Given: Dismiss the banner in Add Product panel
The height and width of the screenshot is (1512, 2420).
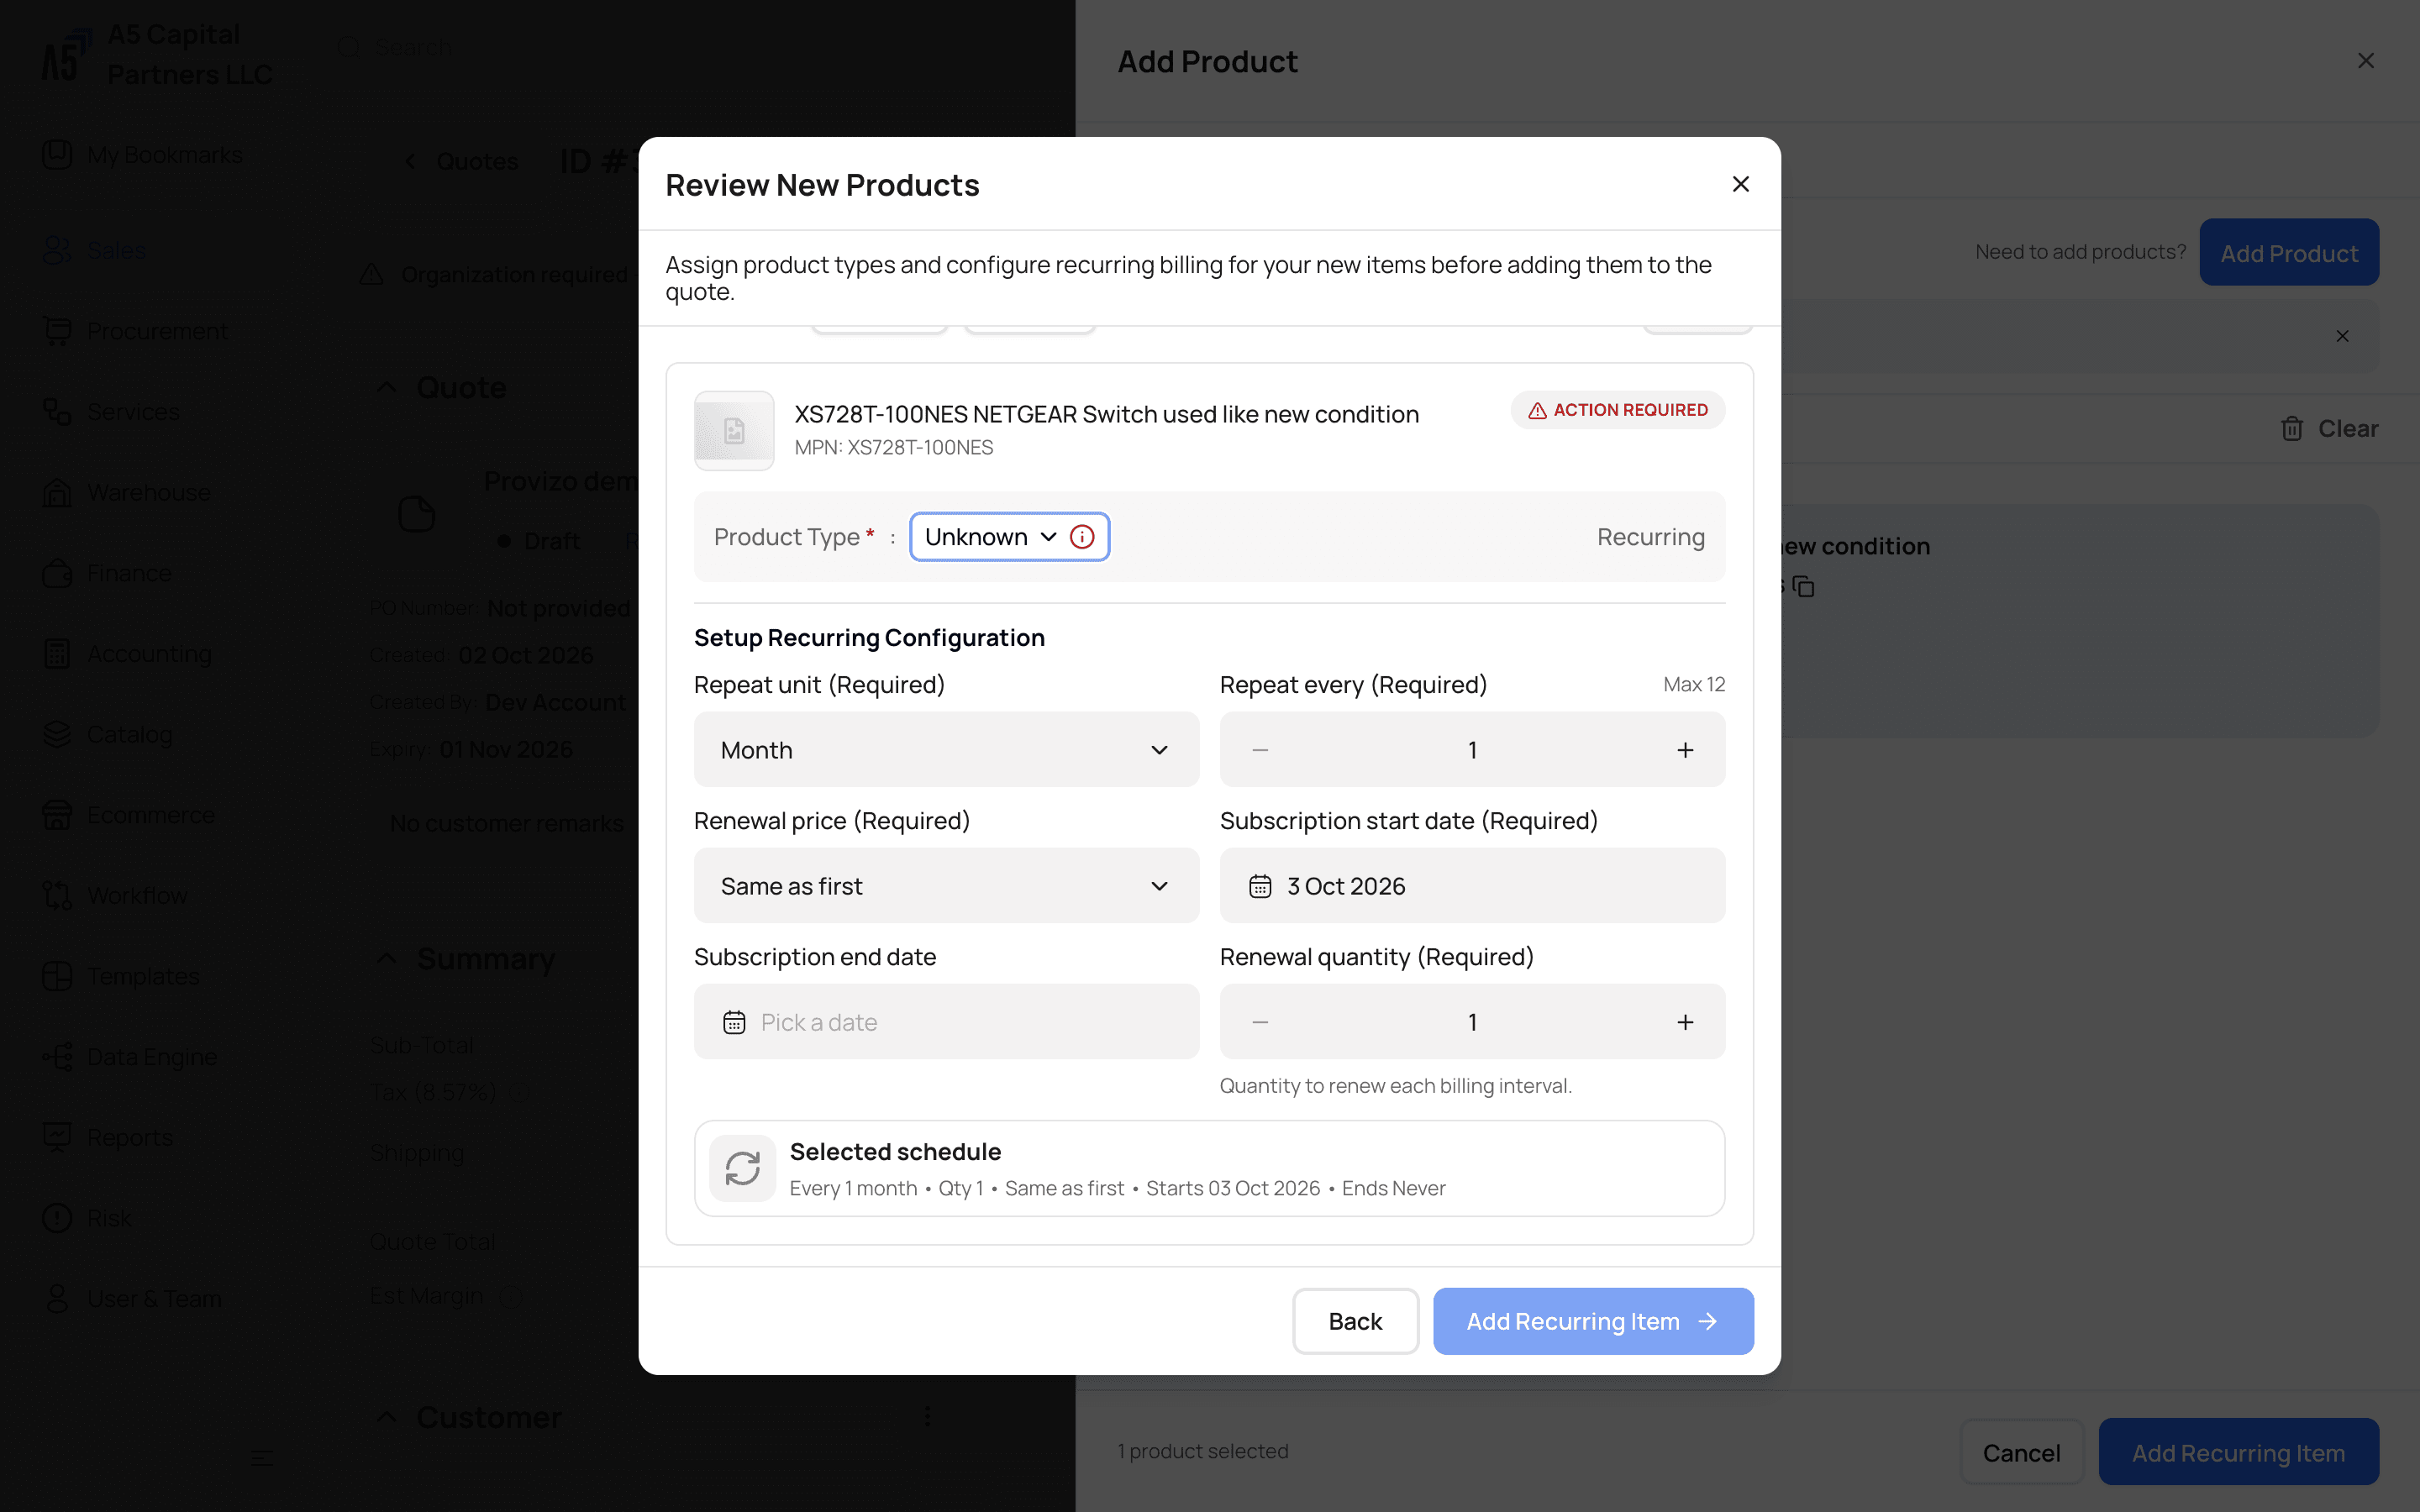Looking at the screenshot, I should coord(2342,336).
